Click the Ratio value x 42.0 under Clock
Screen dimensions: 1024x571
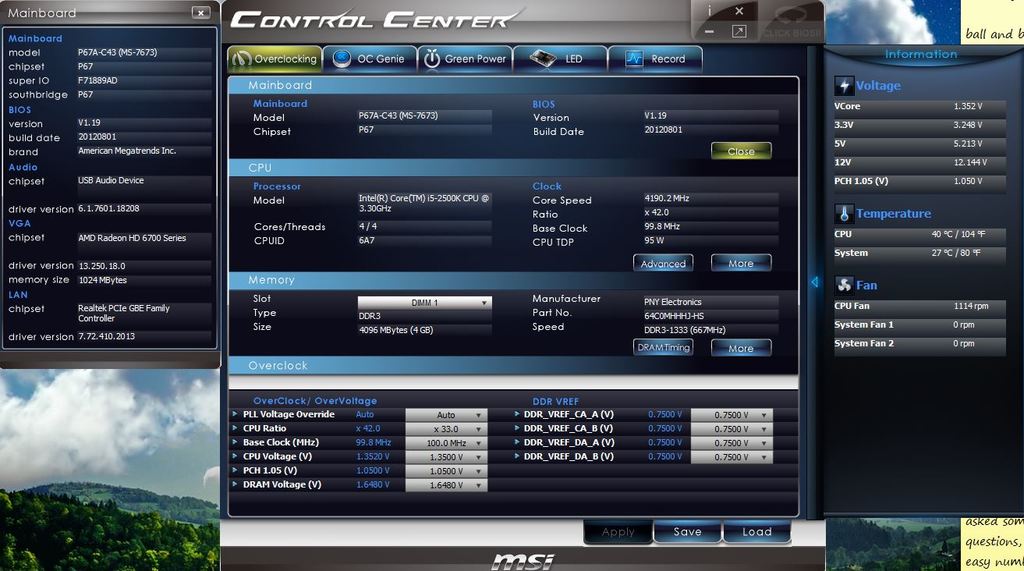(x=656, y=212)
